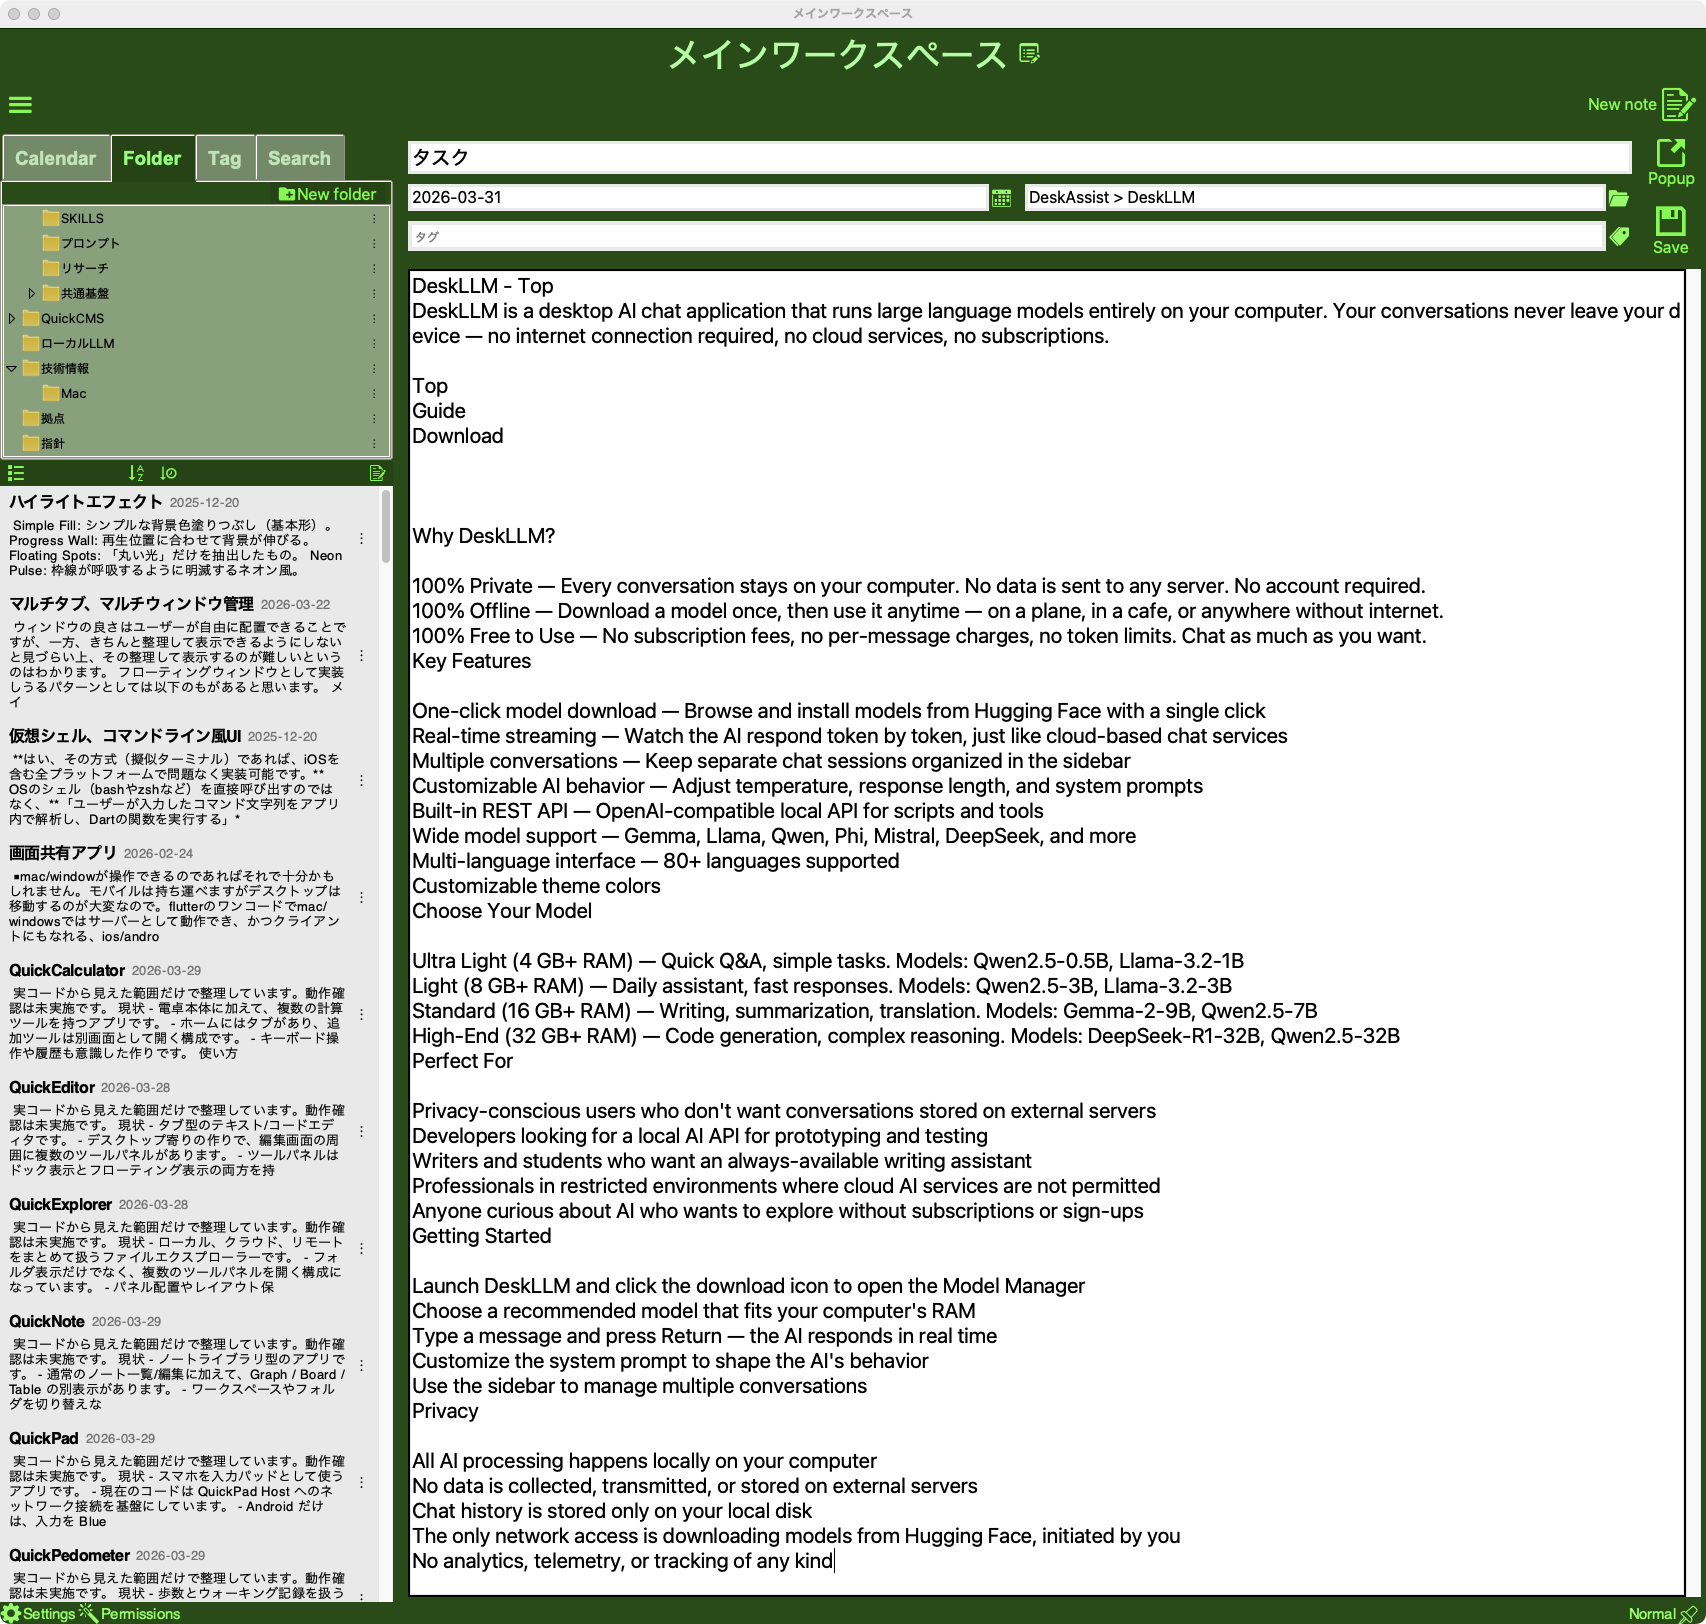Save the current note
The width and height of the screenshot is (1706, 1624).
1670,231
